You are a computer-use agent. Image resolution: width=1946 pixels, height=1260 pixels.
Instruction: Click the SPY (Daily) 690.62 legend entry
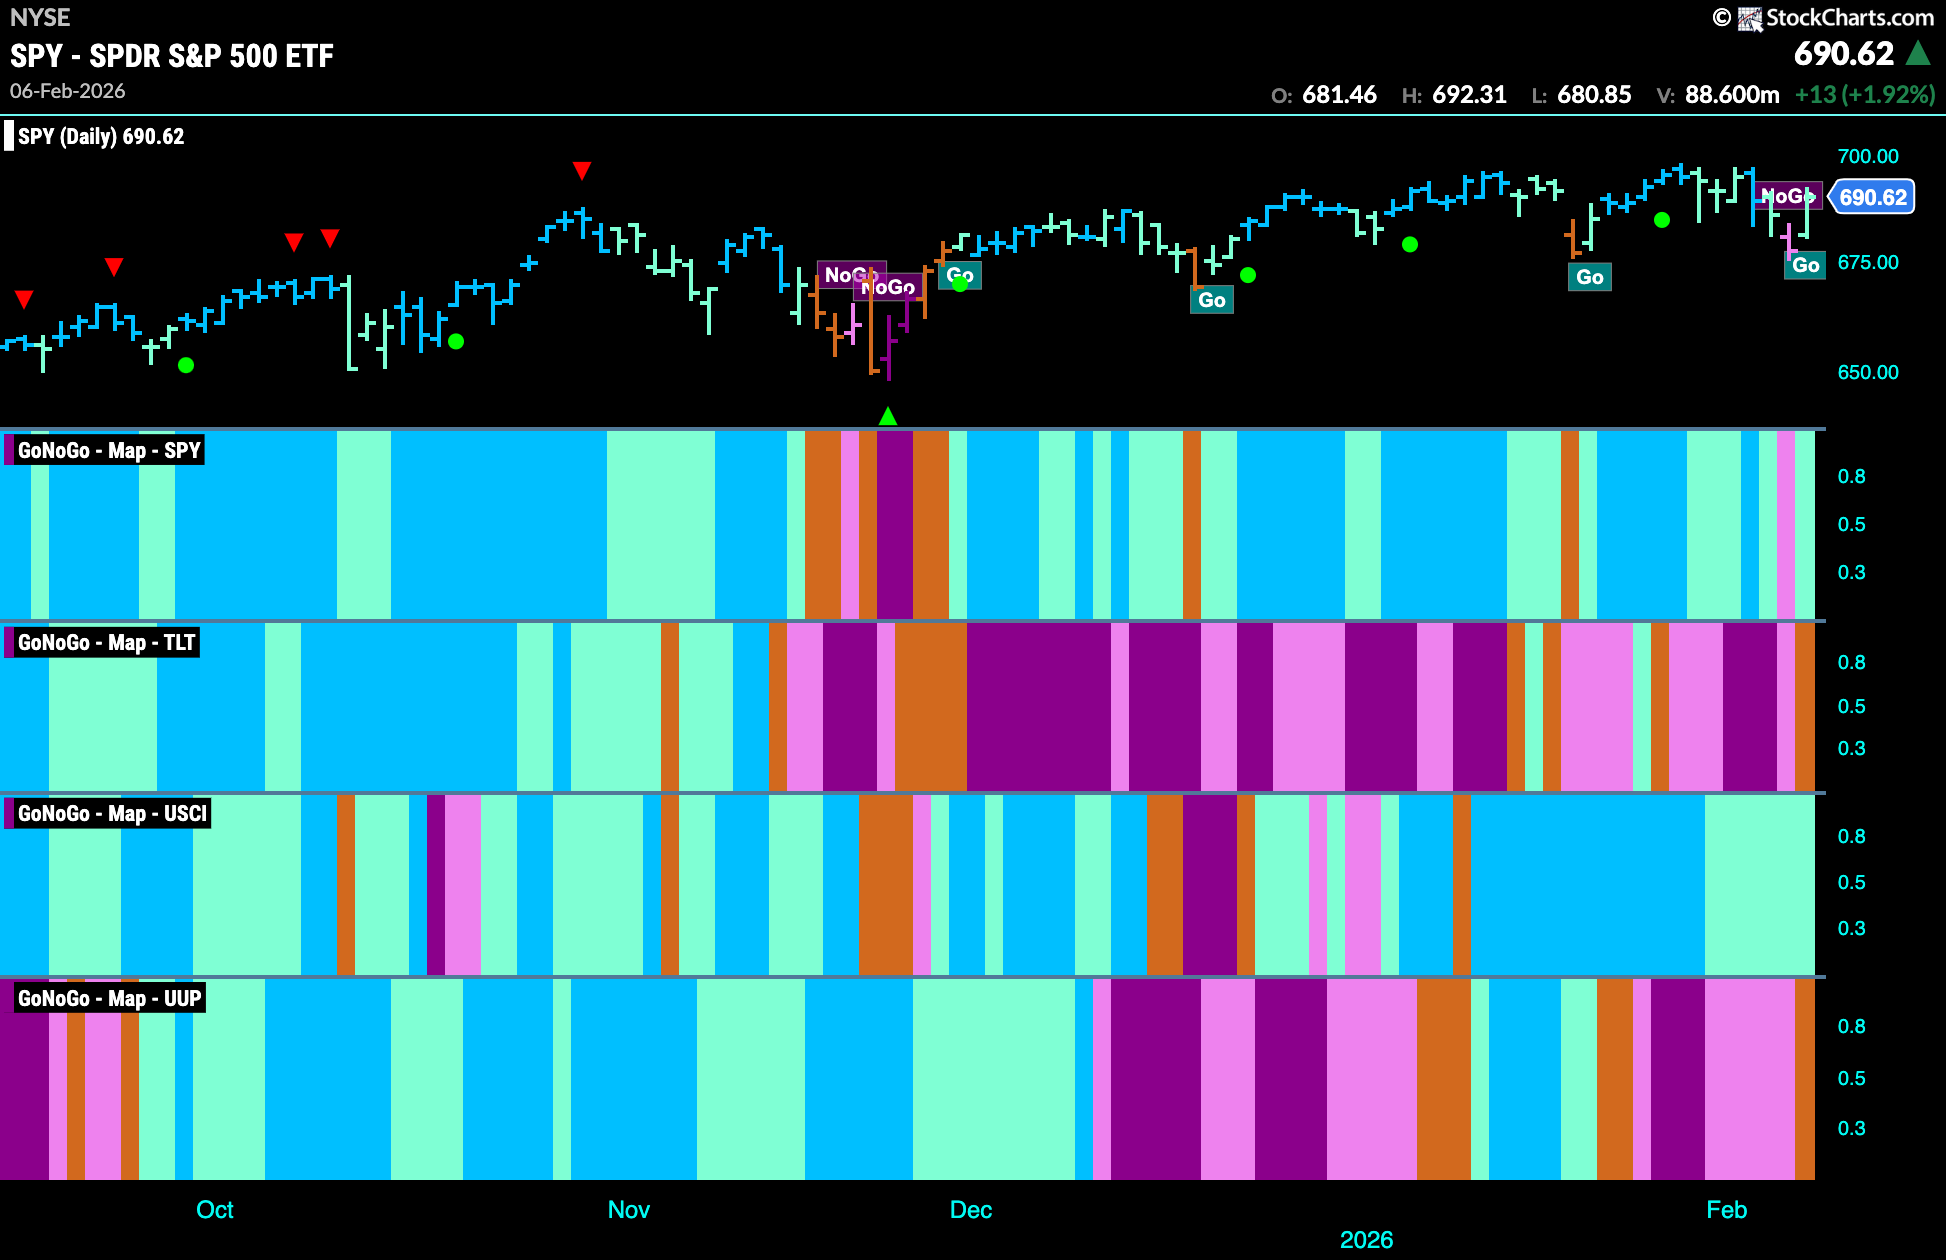click(98, 136)
